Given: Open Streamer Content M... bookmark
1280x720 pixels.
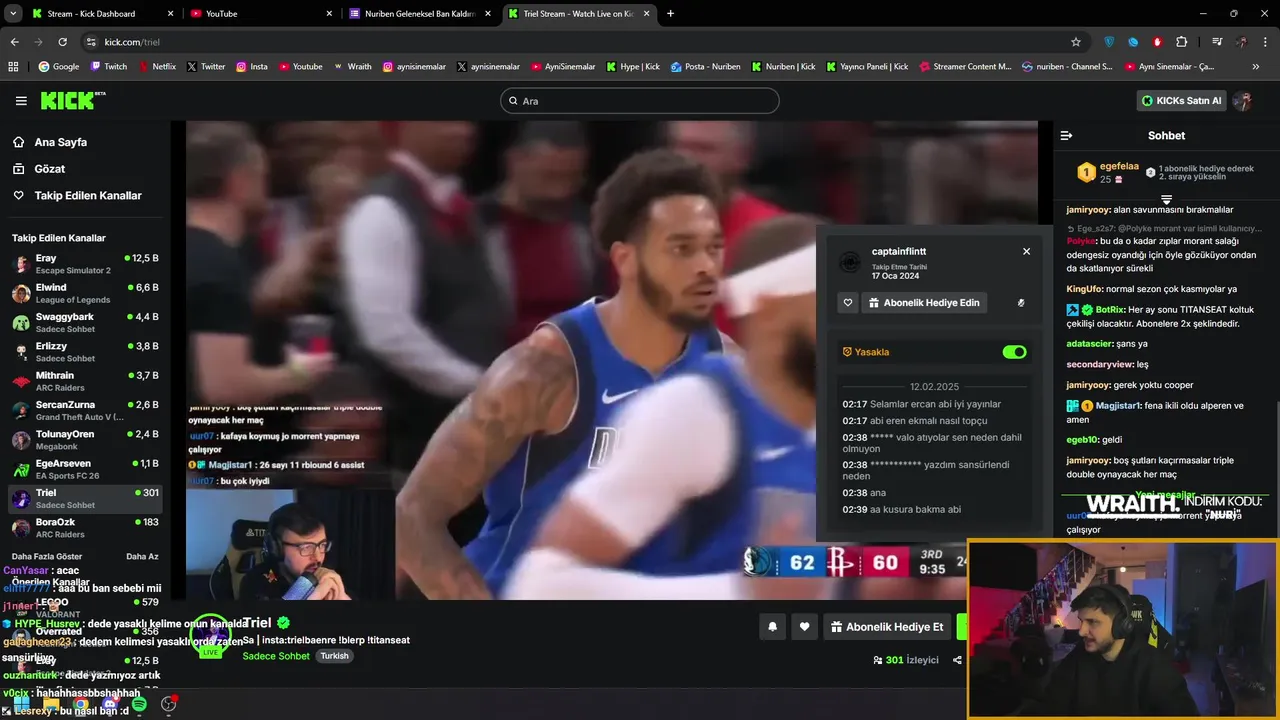Looking at the screenshot, I should click(964, 67).
